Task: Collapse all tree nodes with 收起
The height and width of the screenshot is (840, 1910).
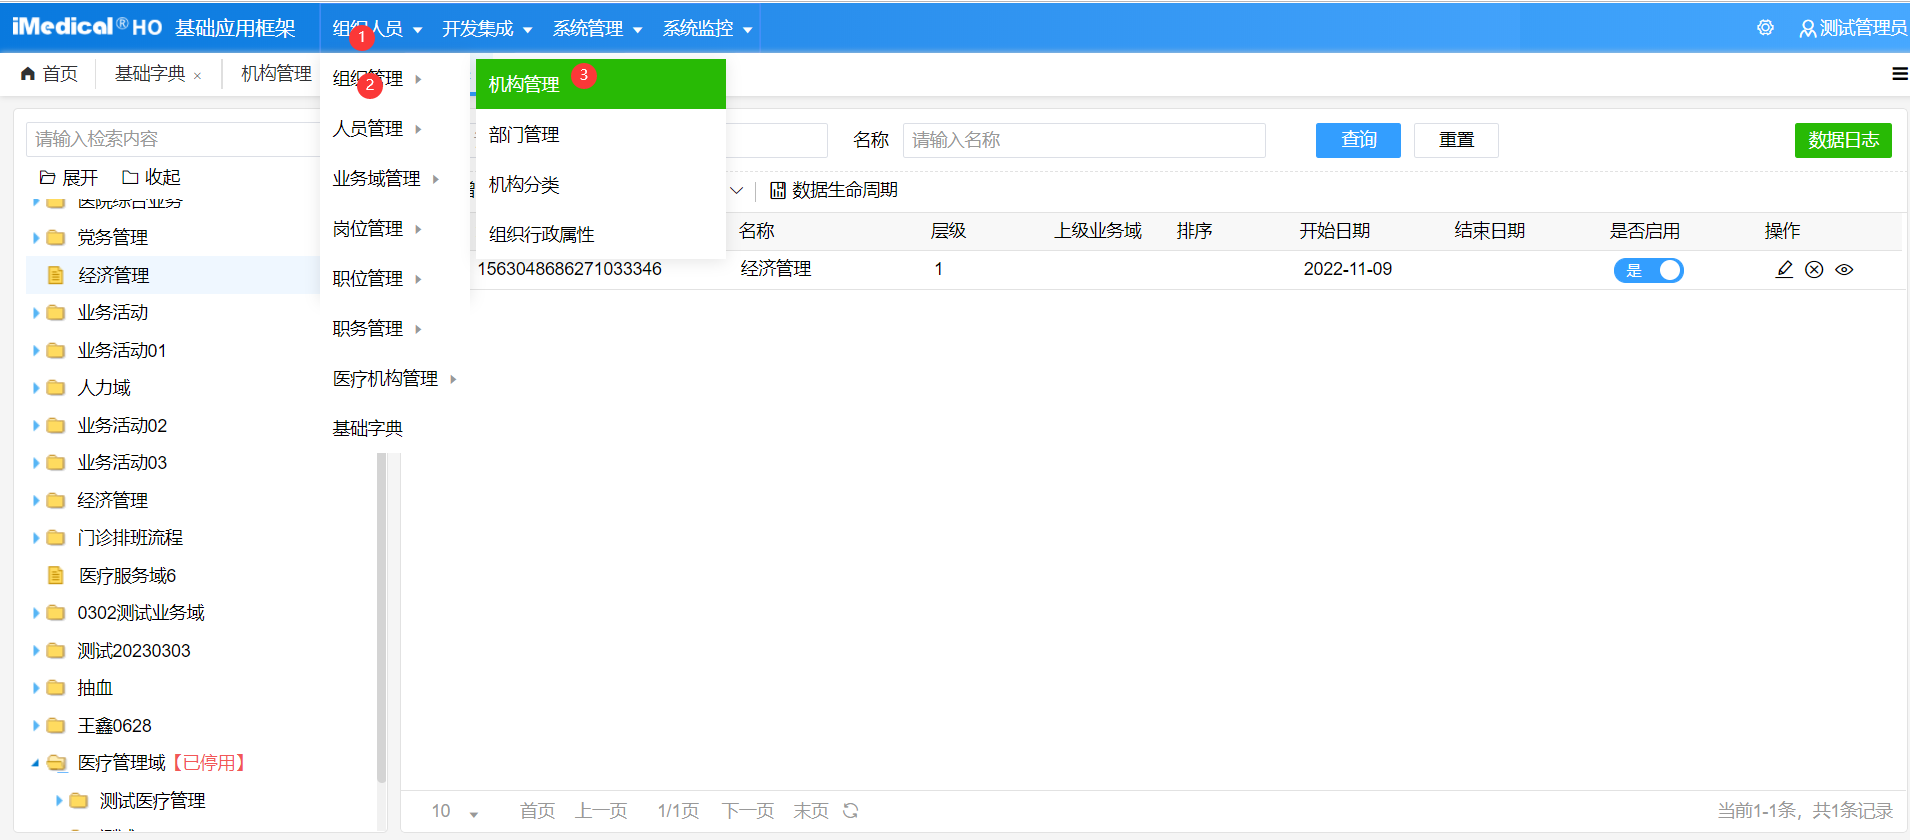Action: (151, 177)
